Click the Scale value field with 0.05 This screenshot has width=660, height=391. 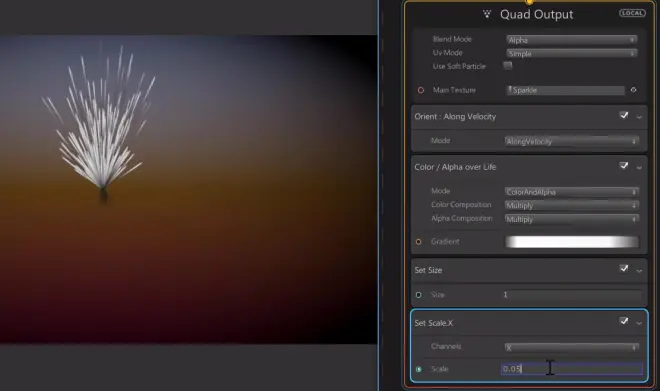pyautogui.click(x=572, y=369)
